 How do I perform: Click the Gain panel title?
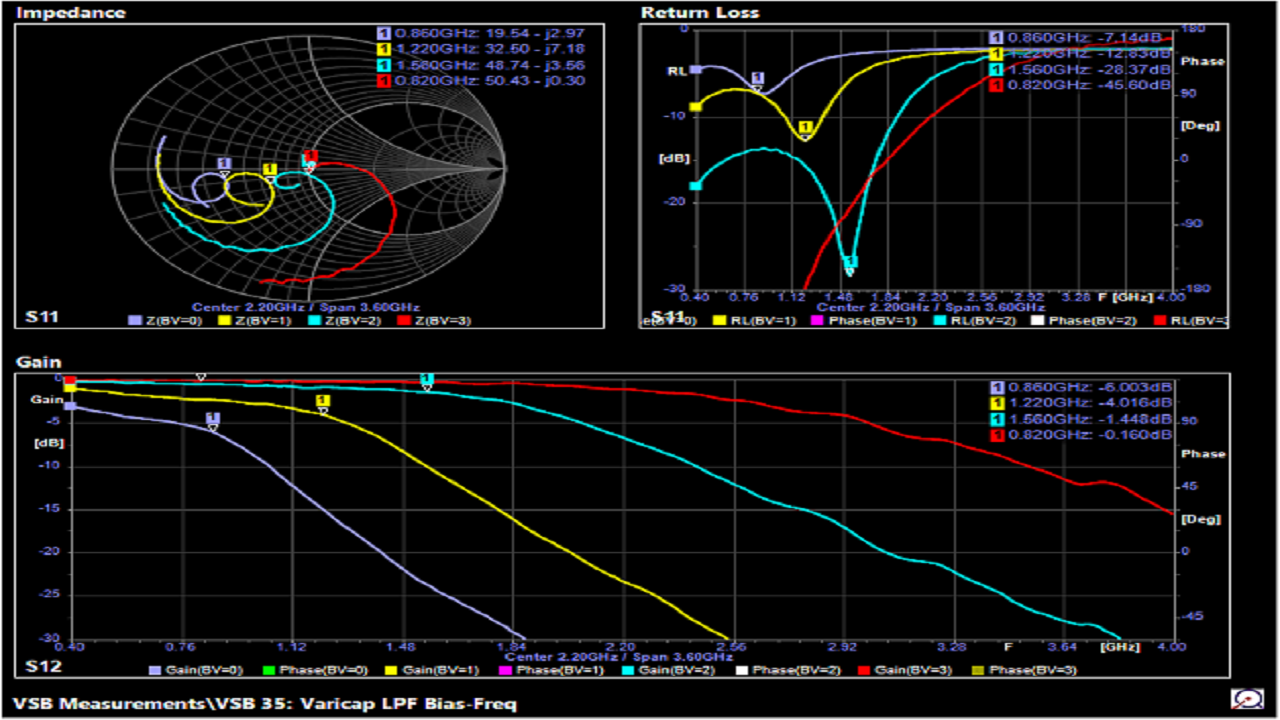point(39,362)
